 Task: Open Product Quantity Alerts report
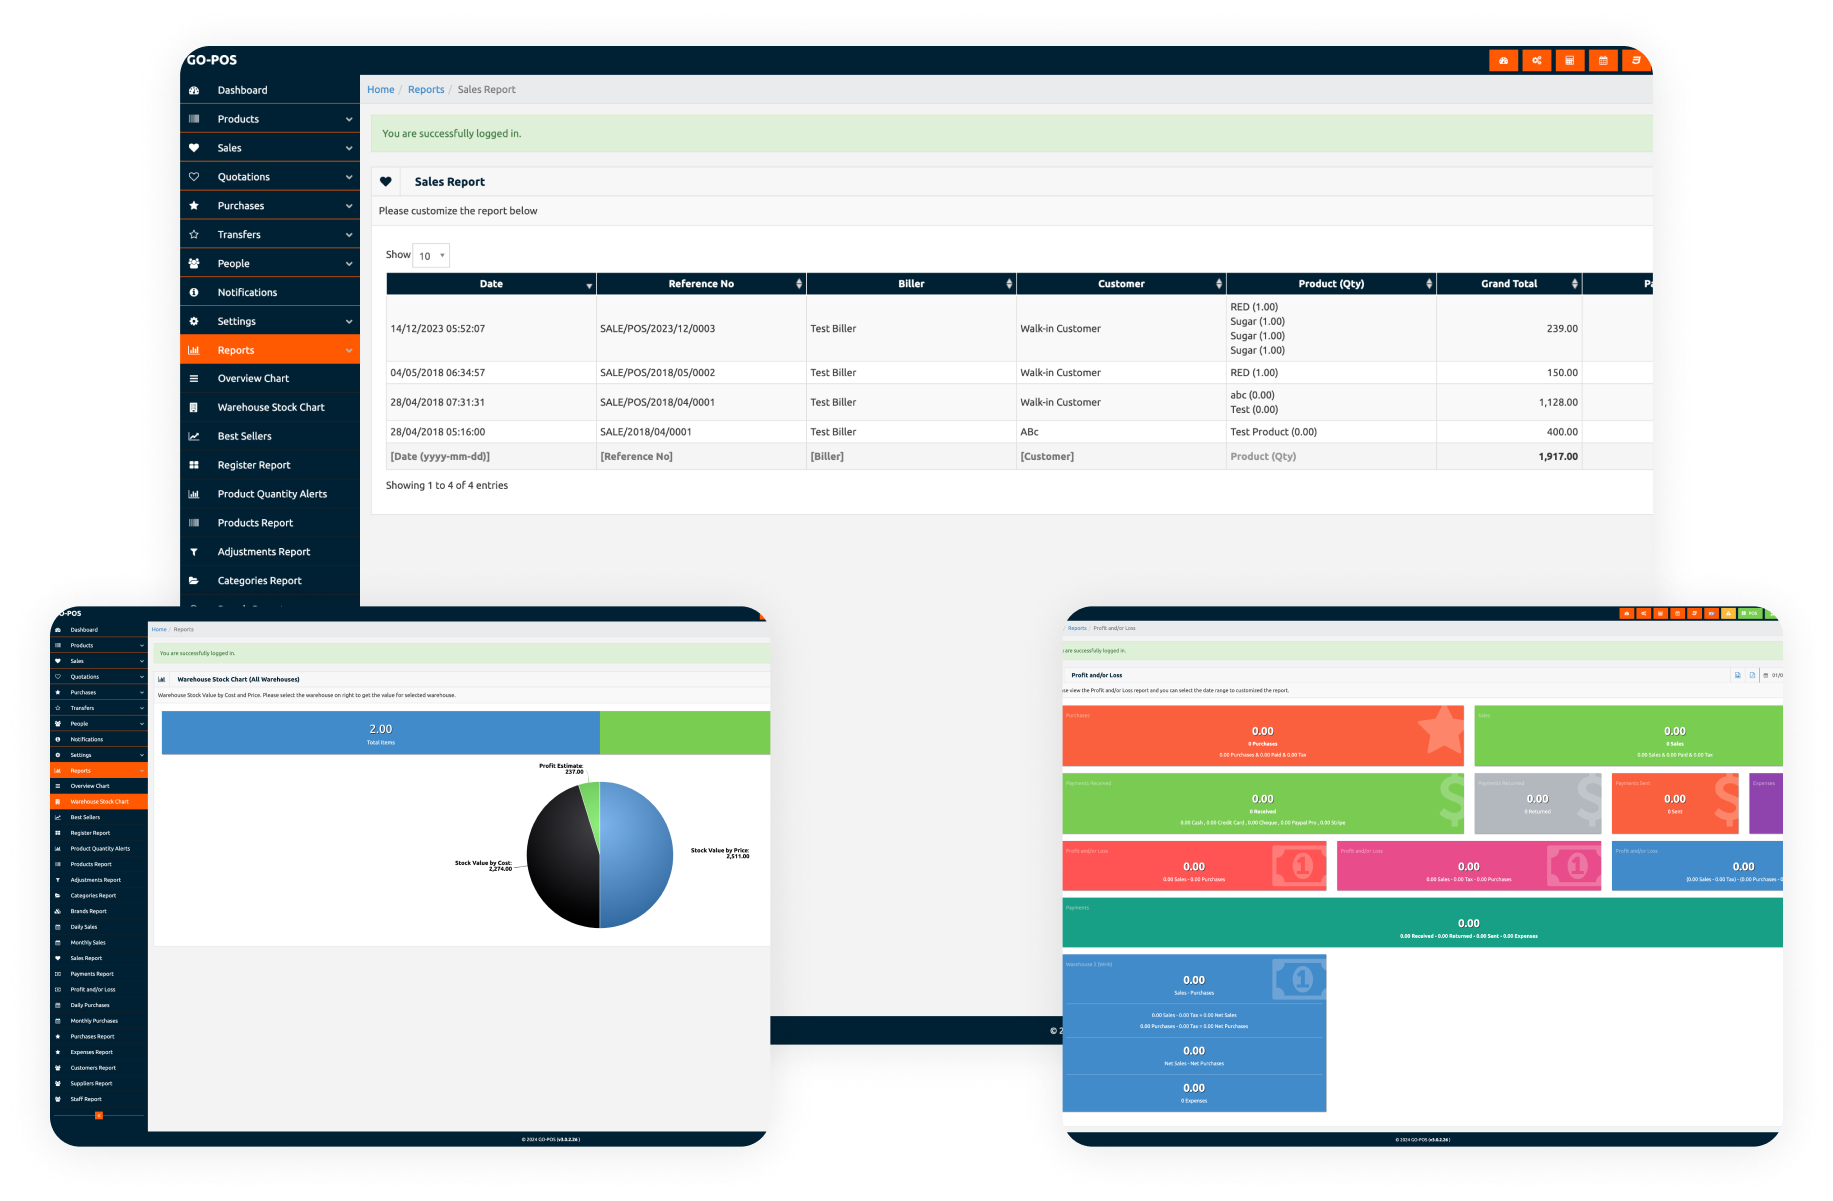[x=272, y=495]
